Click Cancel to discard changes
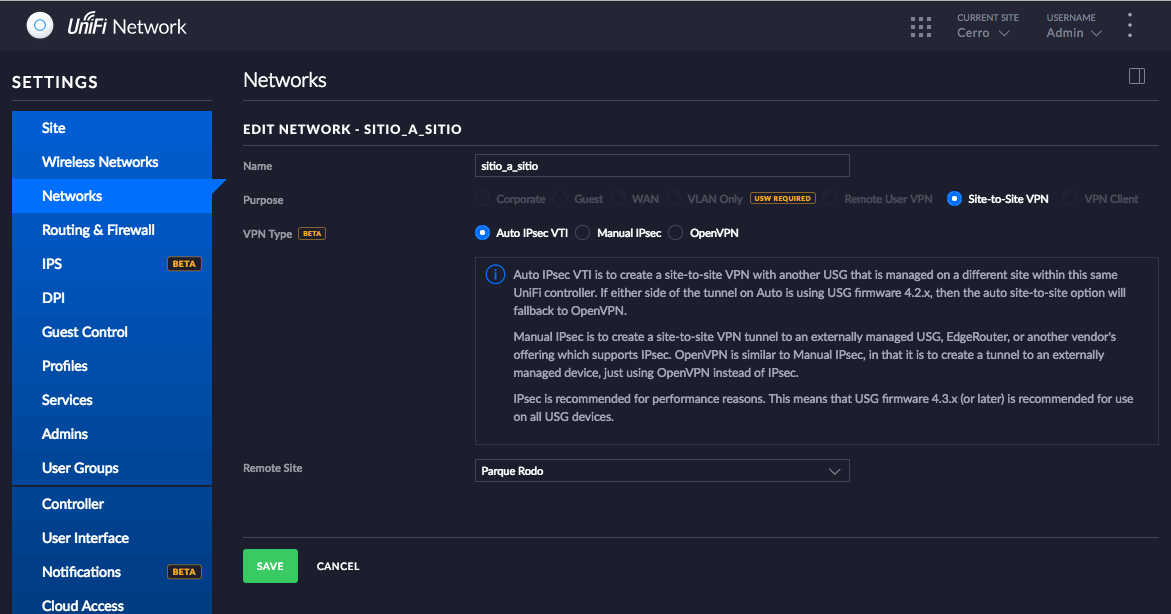This screenshot has width=1171, height=614. [338, 566]
